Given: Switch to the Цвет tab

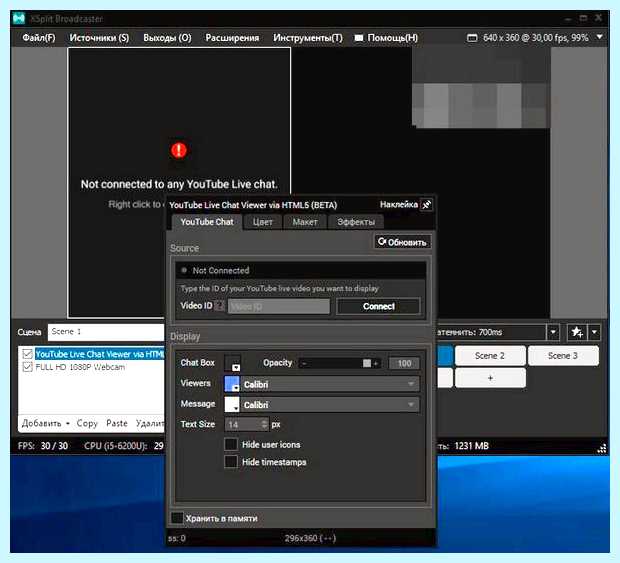Looking at the screenshot, I should [x=263, y=222].
